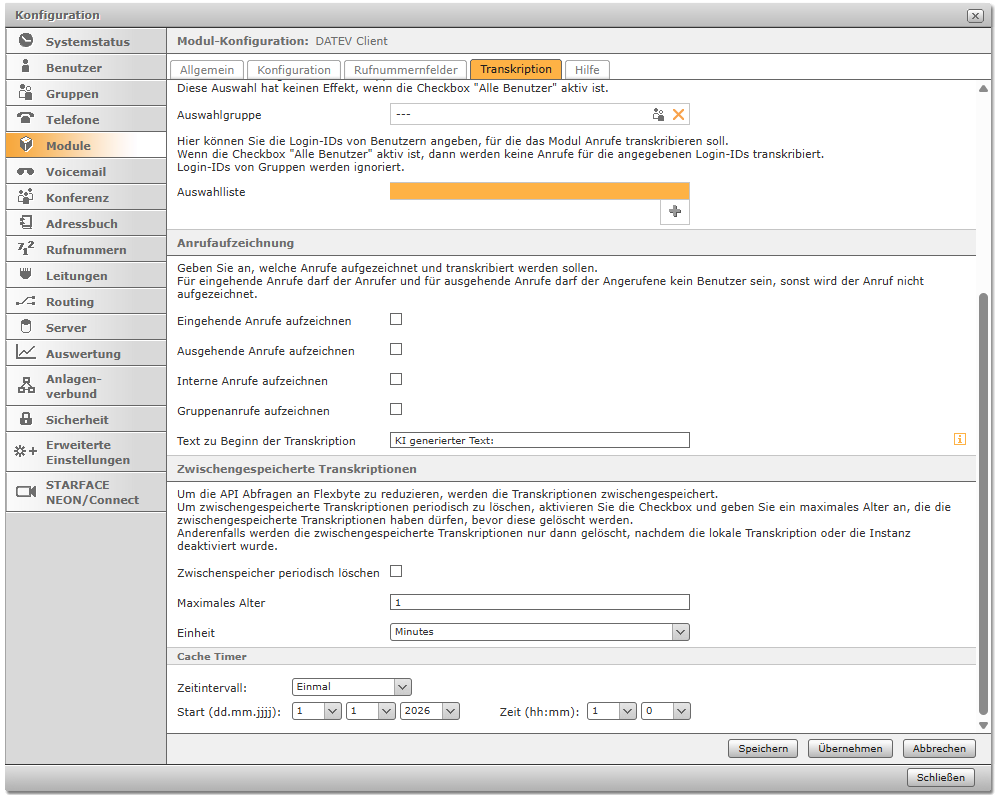1000x800 pixels.
Task: Open the Auswertung menu entry
Action: pos(86,353)
